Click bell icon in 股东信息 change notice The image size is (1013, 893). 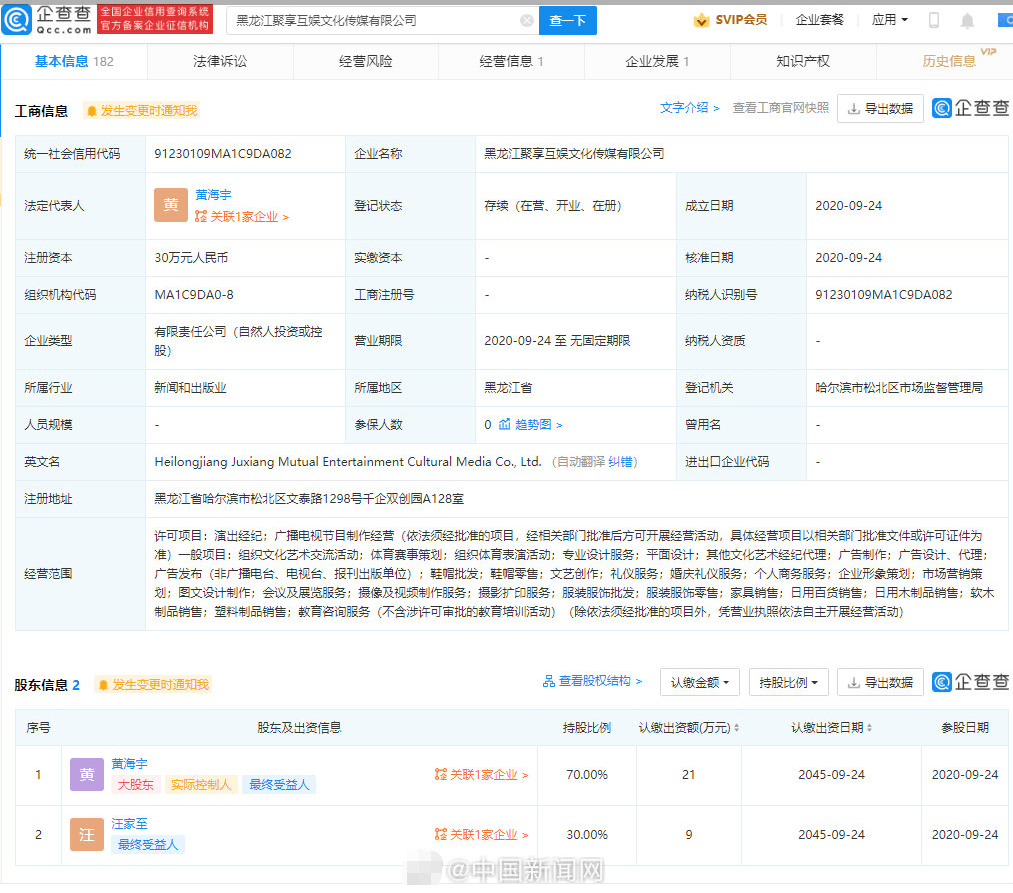(103, 685)
